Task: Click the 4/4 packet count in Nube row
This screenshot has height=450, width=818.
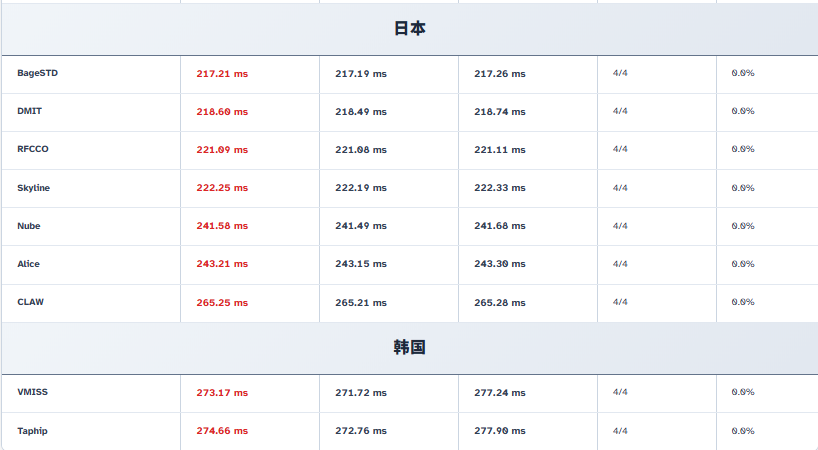Action: pyautogui.click(x=620, y=226)
